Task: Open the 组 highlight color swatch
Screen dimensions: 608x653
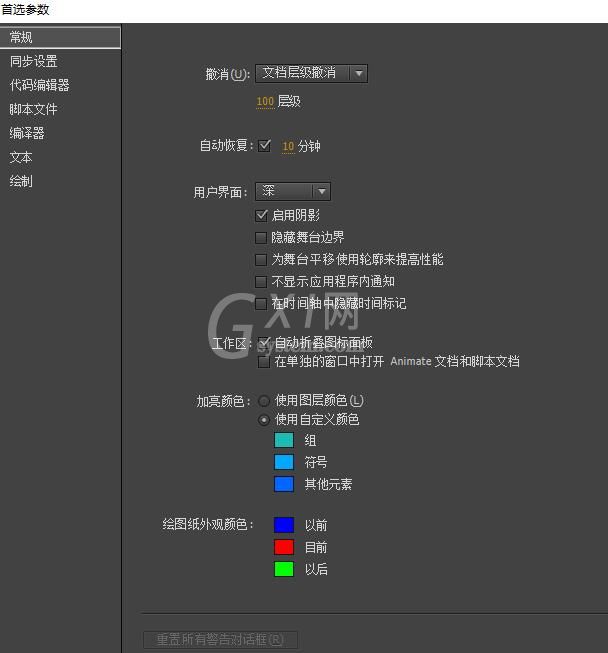Action: point(284,440)
